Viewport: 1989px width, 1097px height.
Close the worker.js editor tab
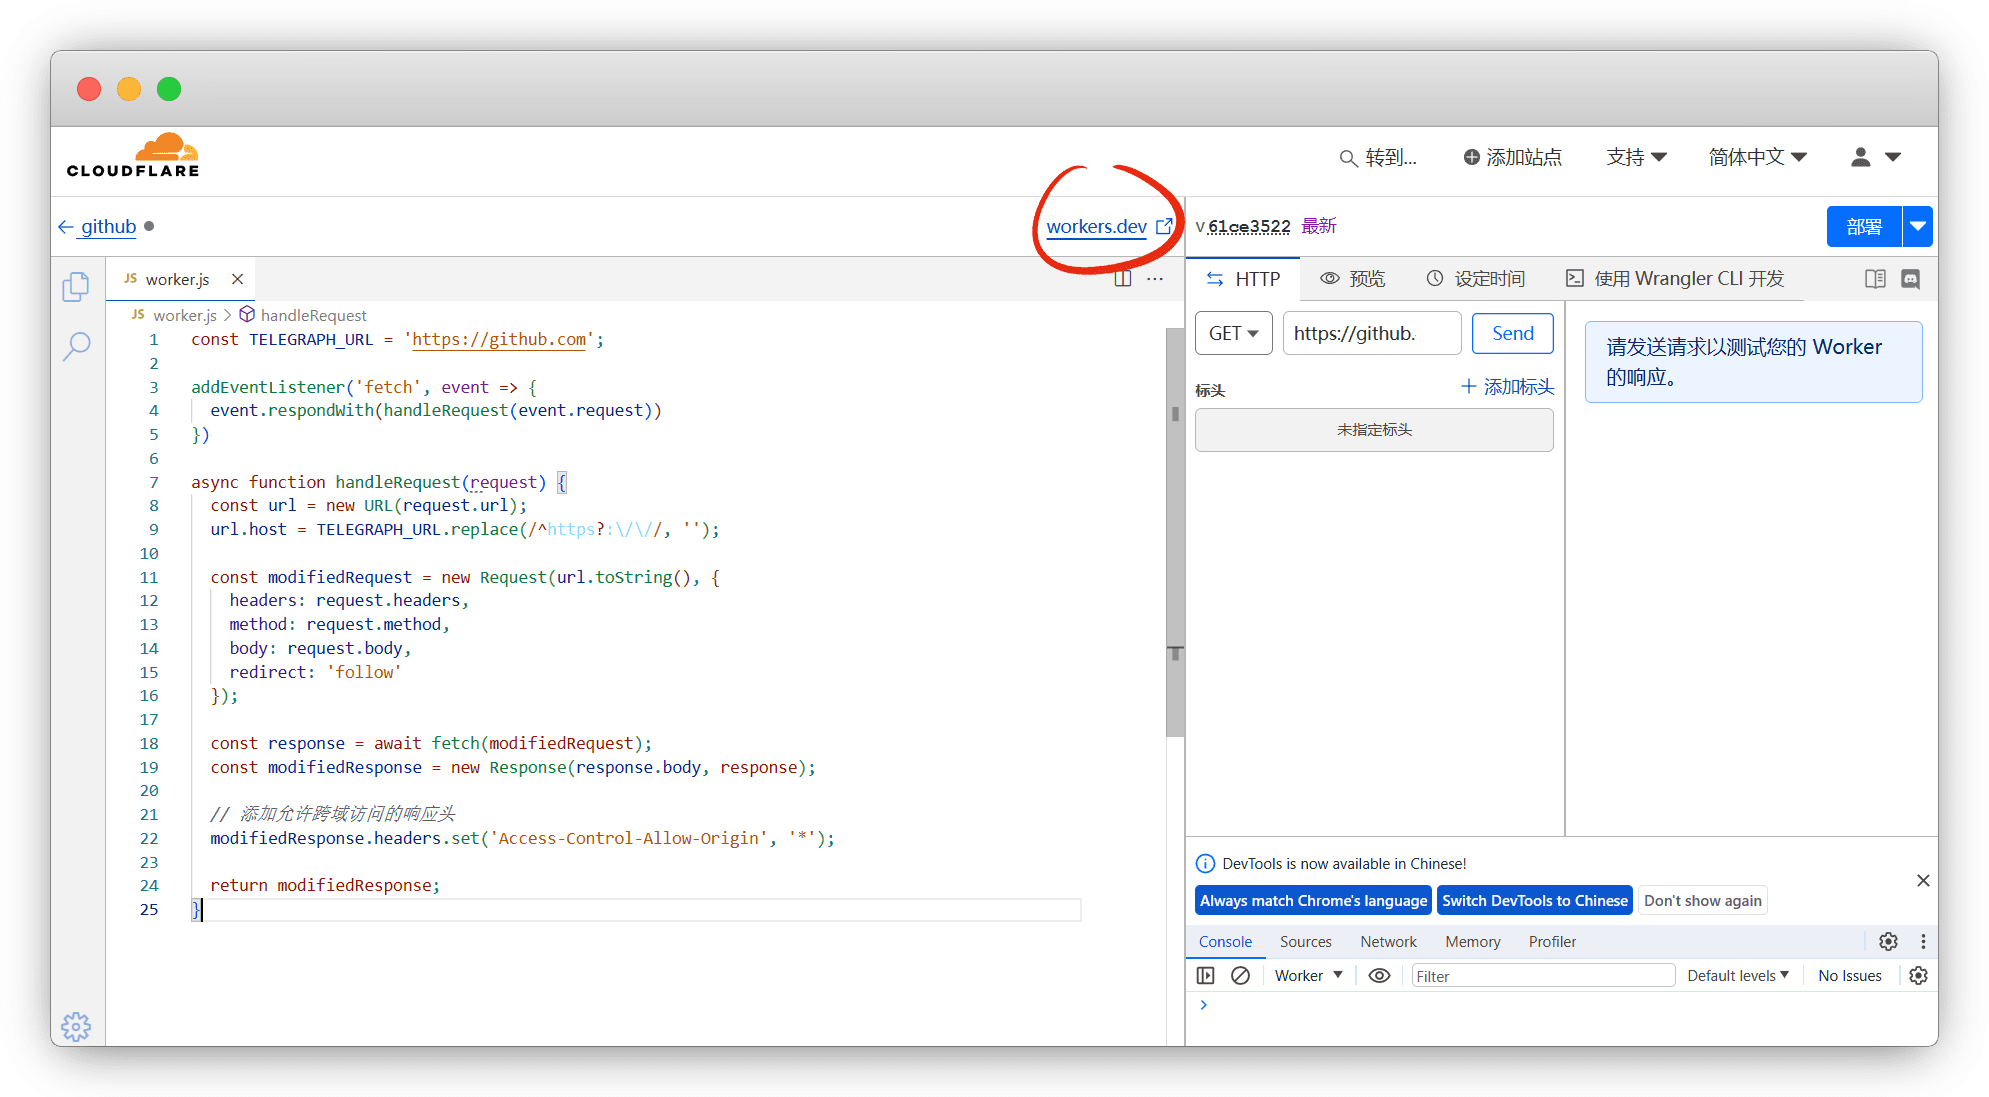tap(237, 279)
